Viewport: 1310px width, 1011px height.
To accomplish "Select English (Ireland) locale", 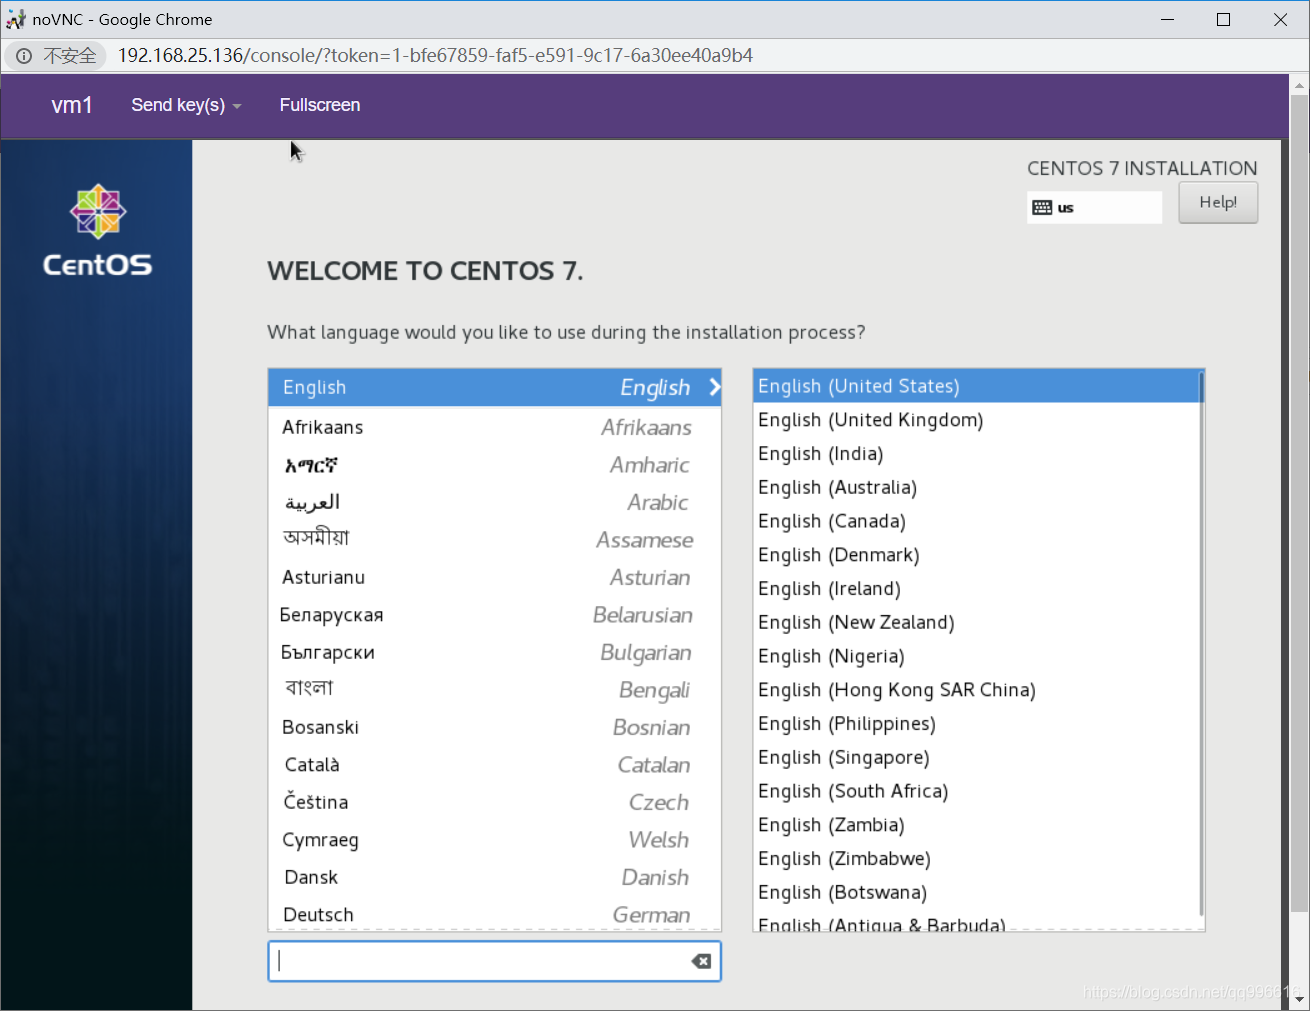I will pos(975,589).
